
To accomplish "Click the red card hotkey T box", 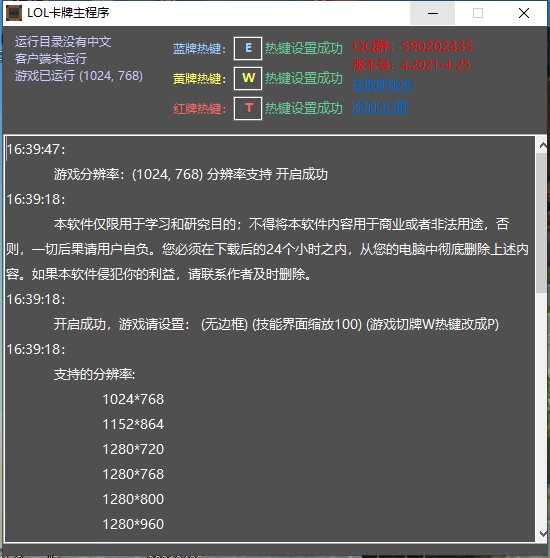I will tap(248, 108).
